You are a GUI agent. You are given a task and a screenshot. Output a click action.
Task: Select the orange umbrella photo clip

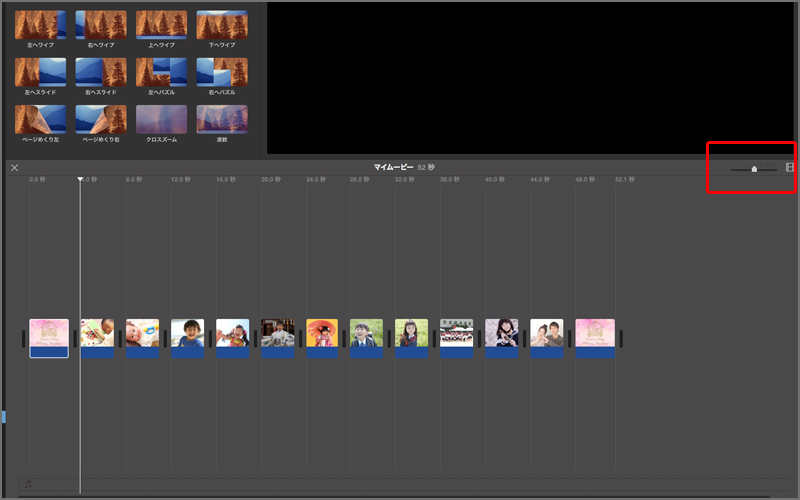pyautogui.click(x=322, y=335)
